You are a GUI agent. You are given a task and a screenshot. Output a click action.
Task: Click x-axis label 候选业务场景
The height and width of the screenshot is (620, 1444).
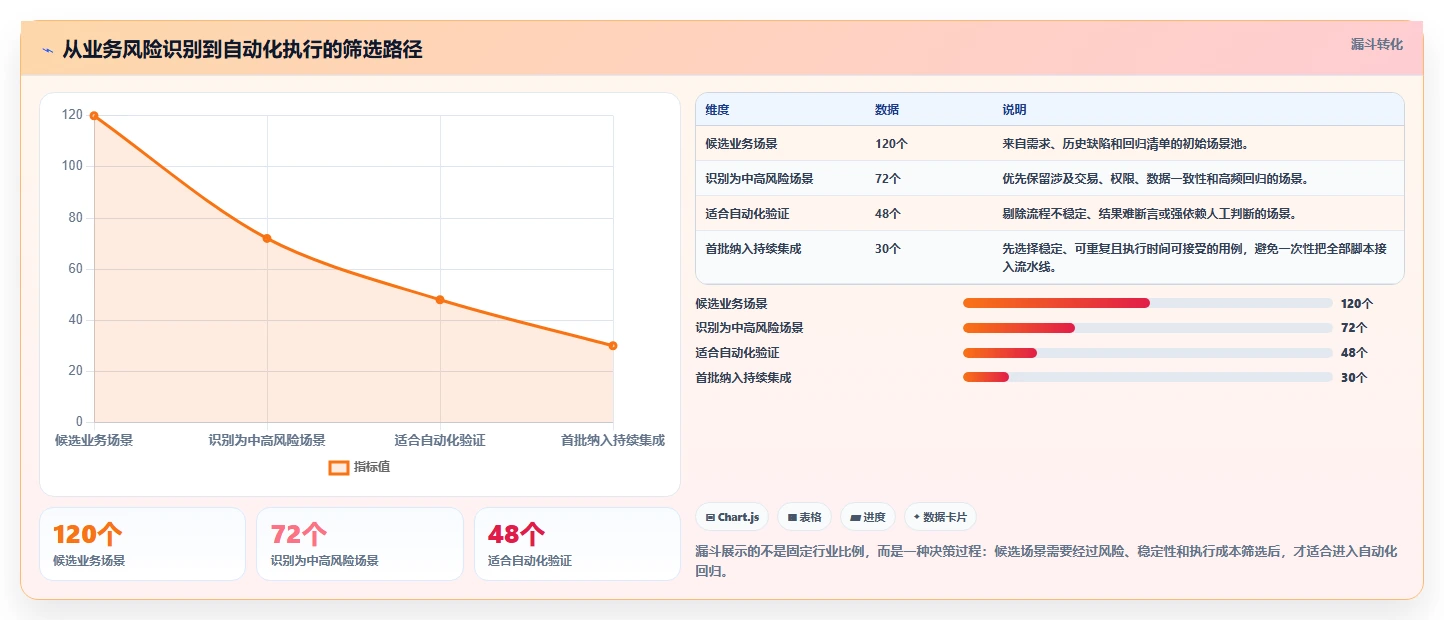click(x=94, y=440)
